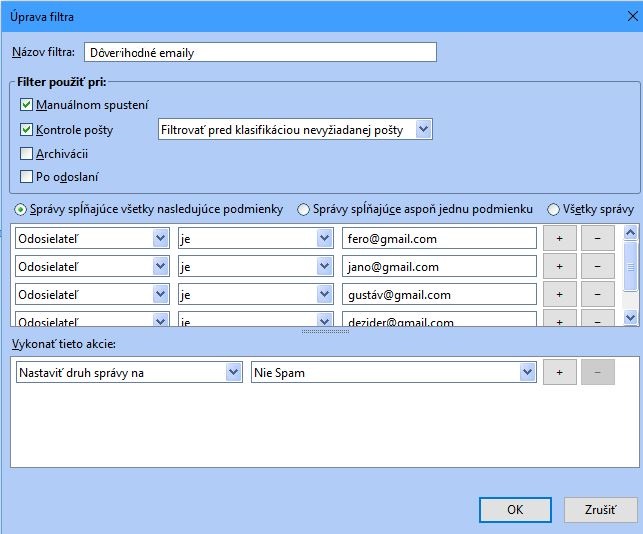Click the plus button beside gustáv@gmail.com

(560, 294)
